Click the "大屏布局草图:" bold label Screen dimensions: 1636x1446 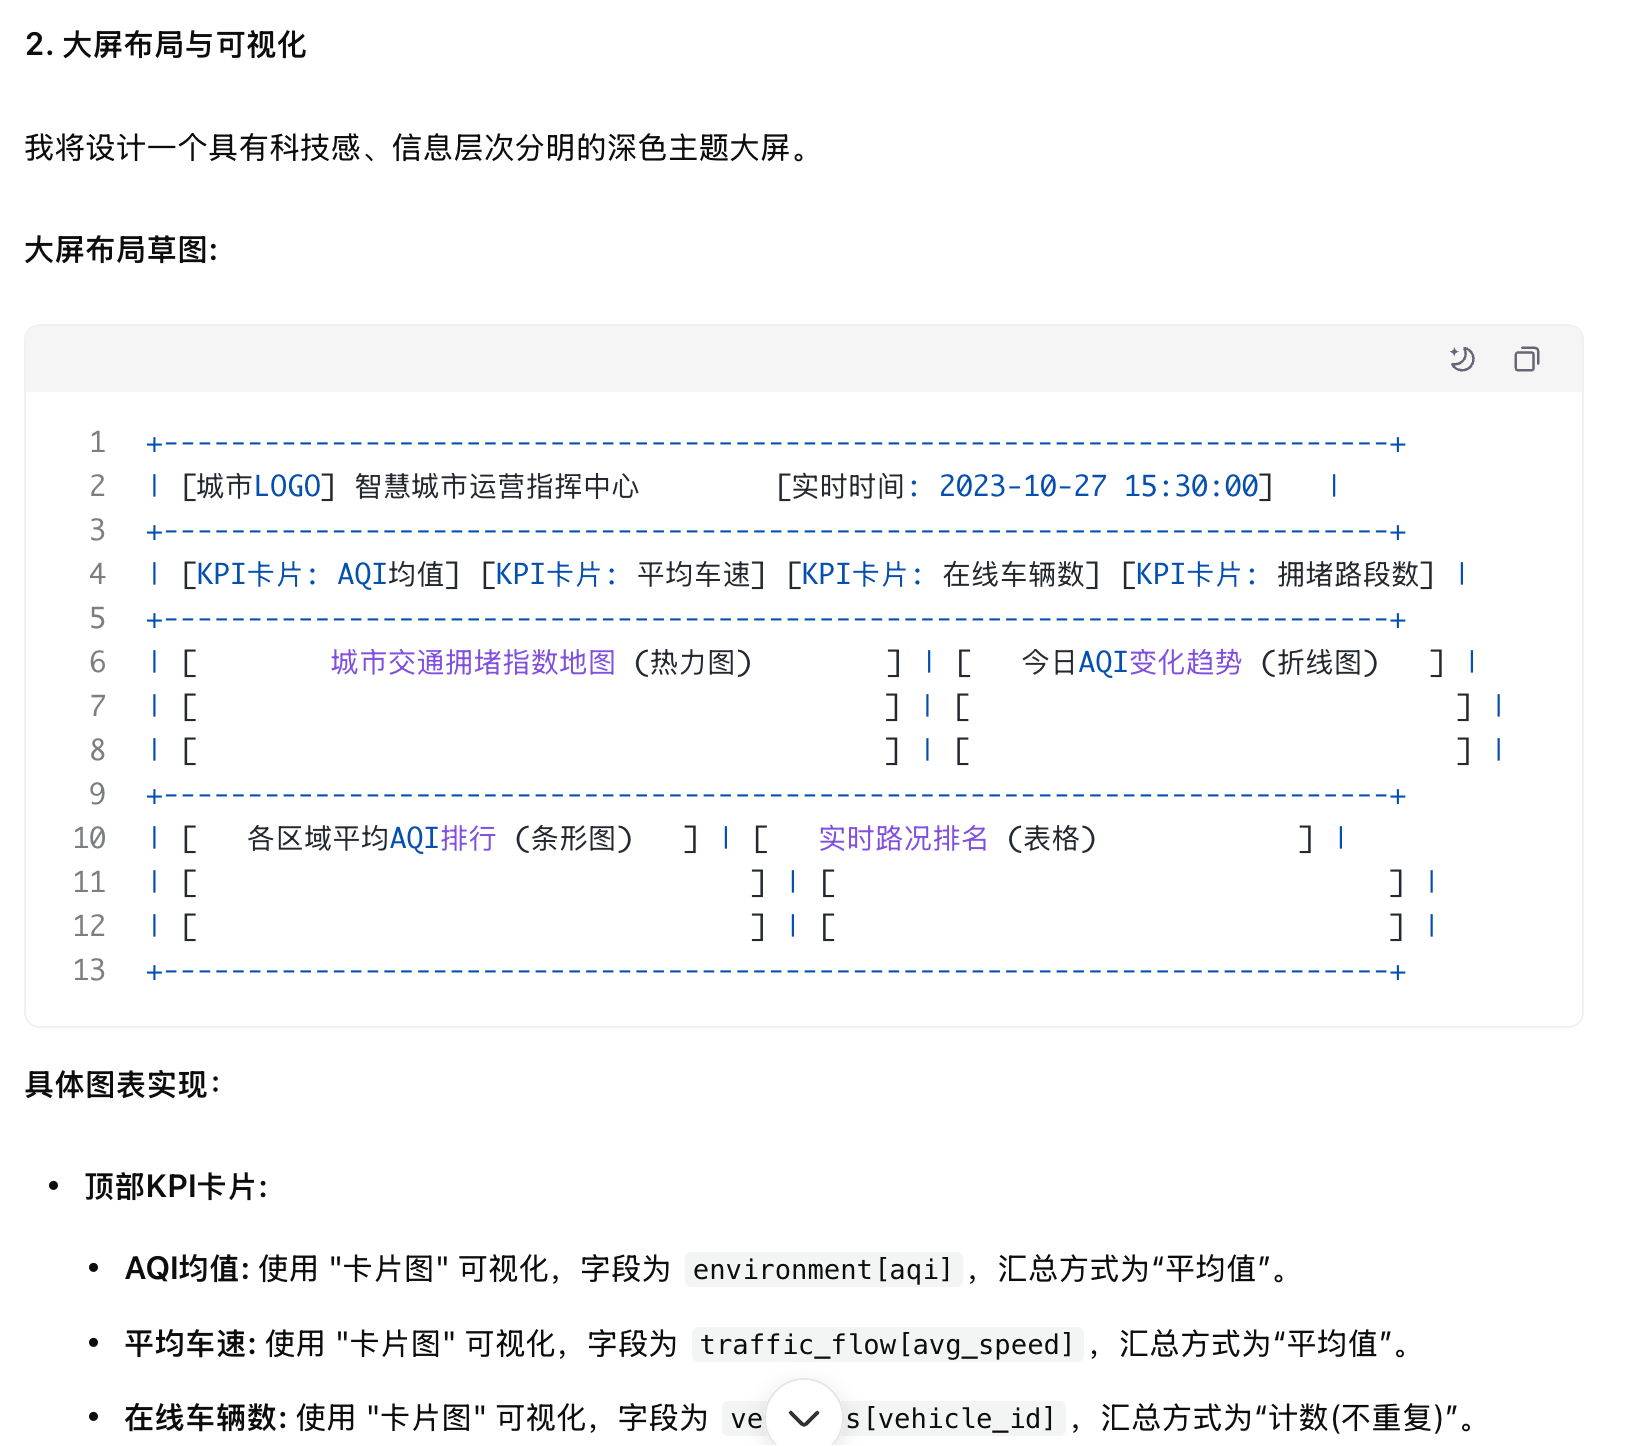[121, 250]
